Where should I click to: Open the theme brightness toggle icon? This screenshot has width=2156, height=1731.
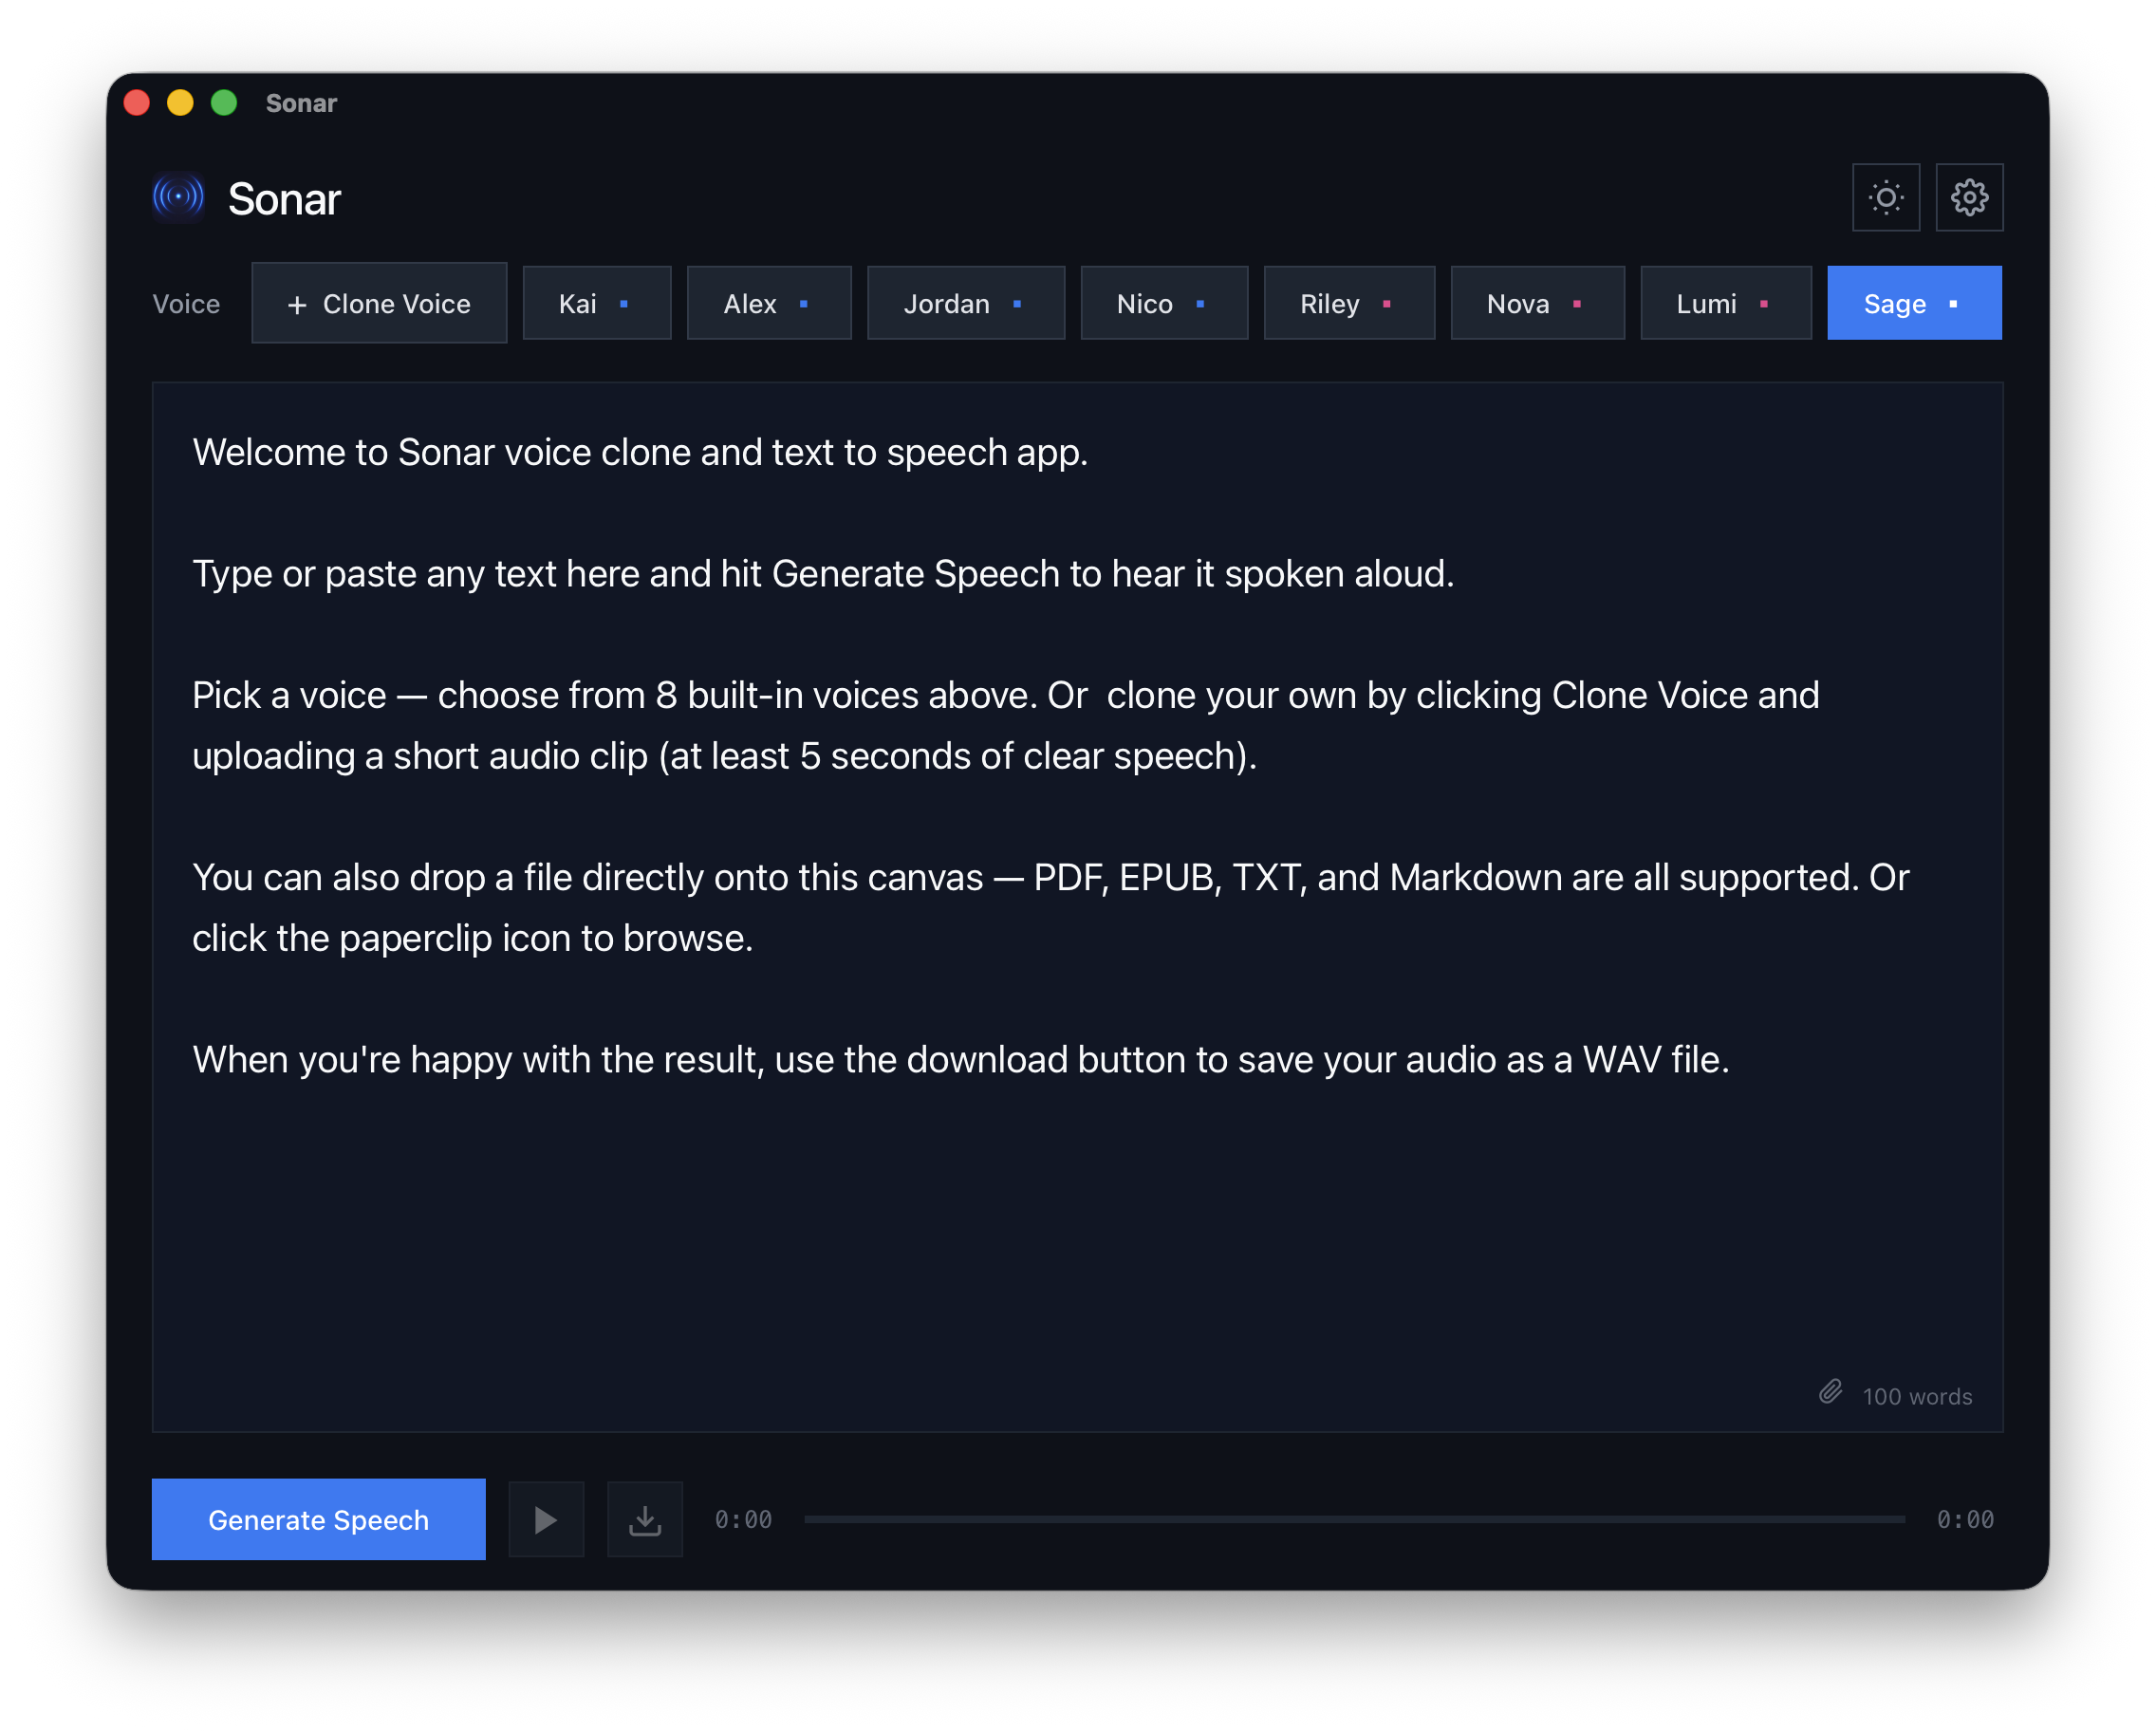pos(1885,197)
